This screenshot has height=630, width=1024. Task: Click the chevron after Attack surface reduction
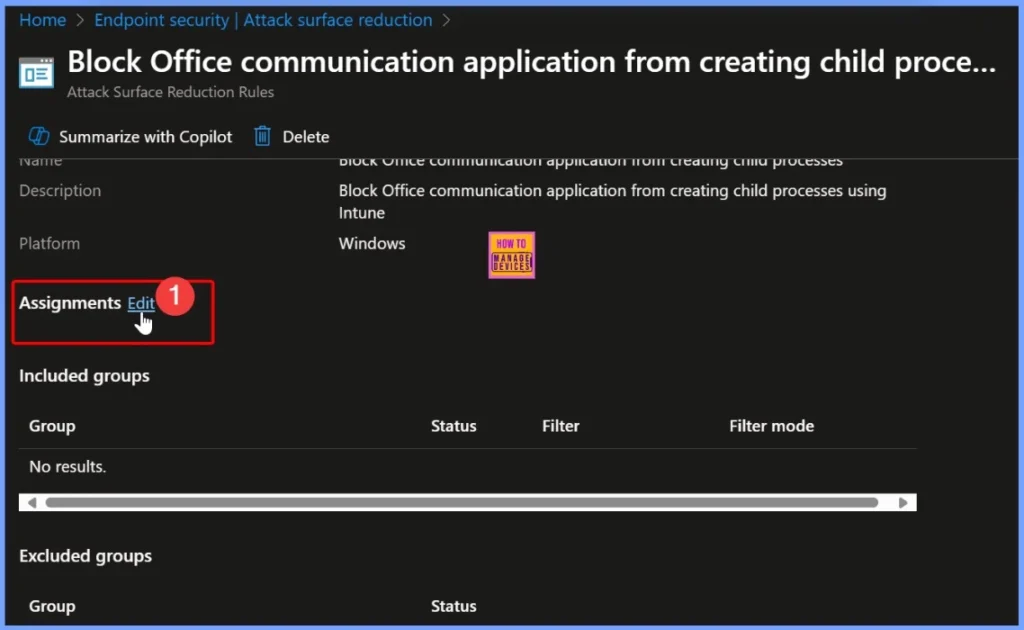point(447,19)
